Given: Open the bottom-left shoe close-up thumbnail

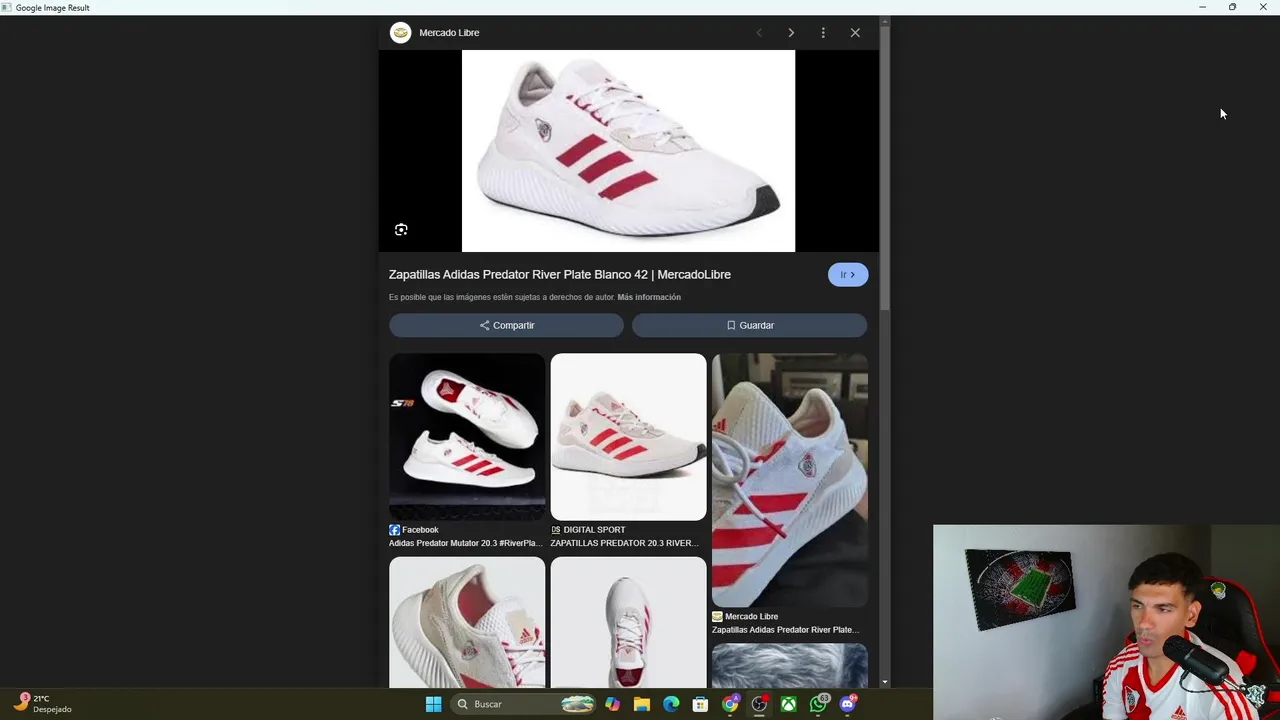Looking at the screenshot, I should click(467, 622).
